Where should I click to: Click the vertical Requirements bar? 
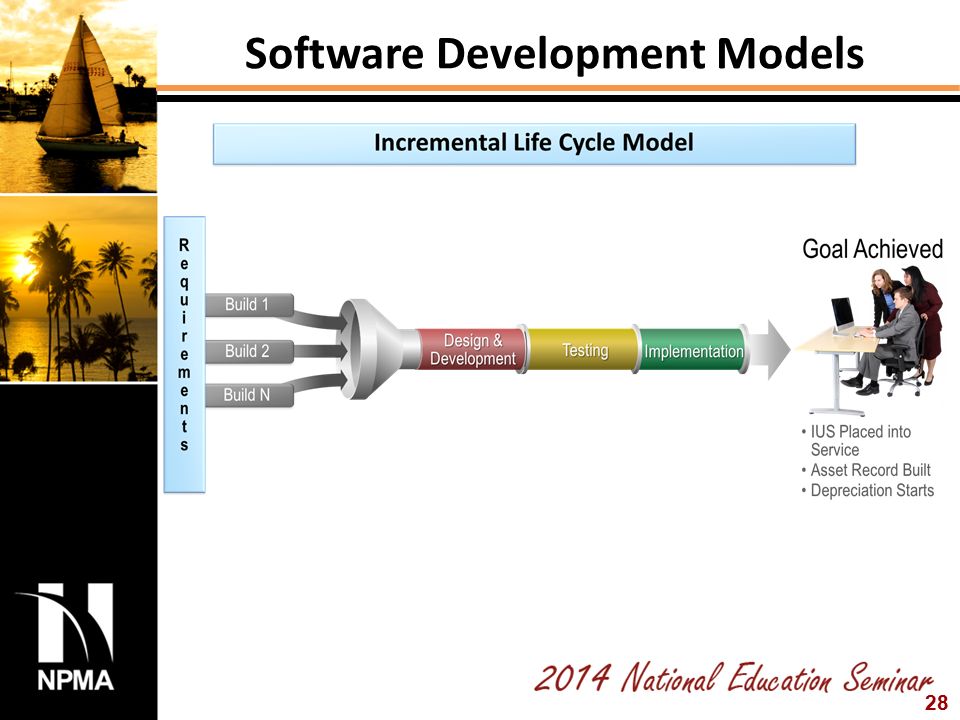(184, 354)
